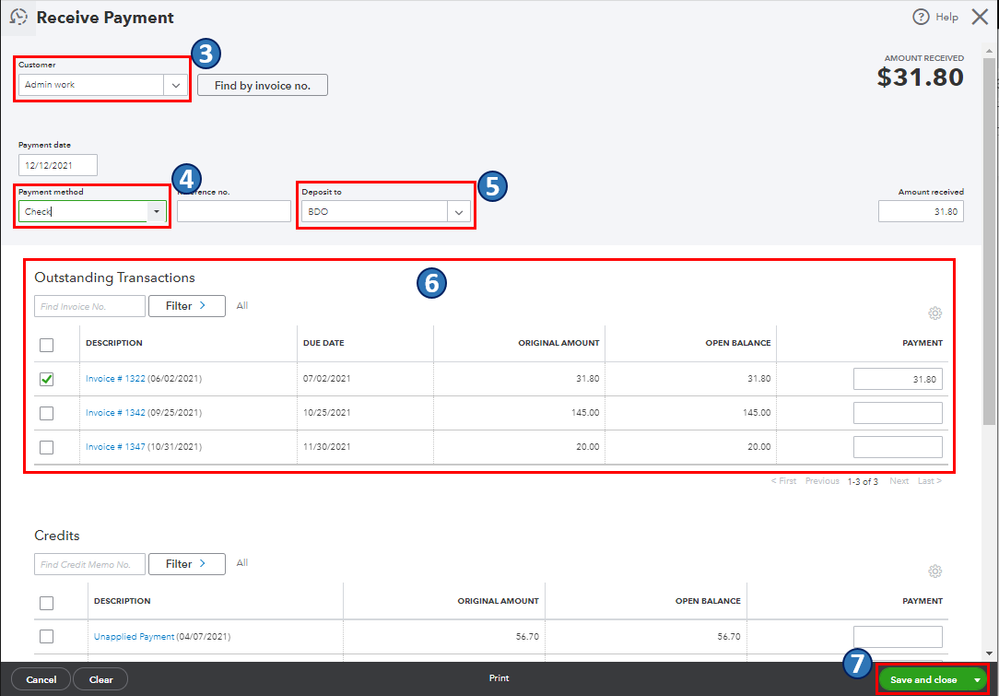The image size is (999, 696).
Task: Click the Help text label
Action: [947, 17]
